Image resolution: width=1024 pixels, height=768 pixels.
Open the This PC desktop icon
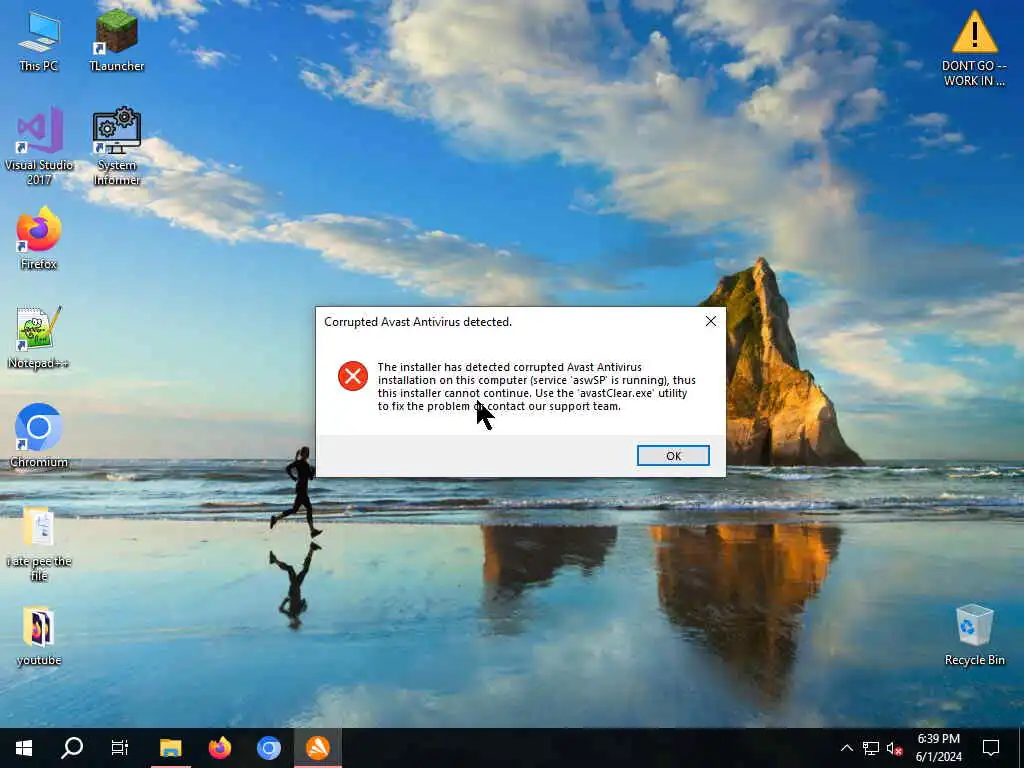coord(39,40)
